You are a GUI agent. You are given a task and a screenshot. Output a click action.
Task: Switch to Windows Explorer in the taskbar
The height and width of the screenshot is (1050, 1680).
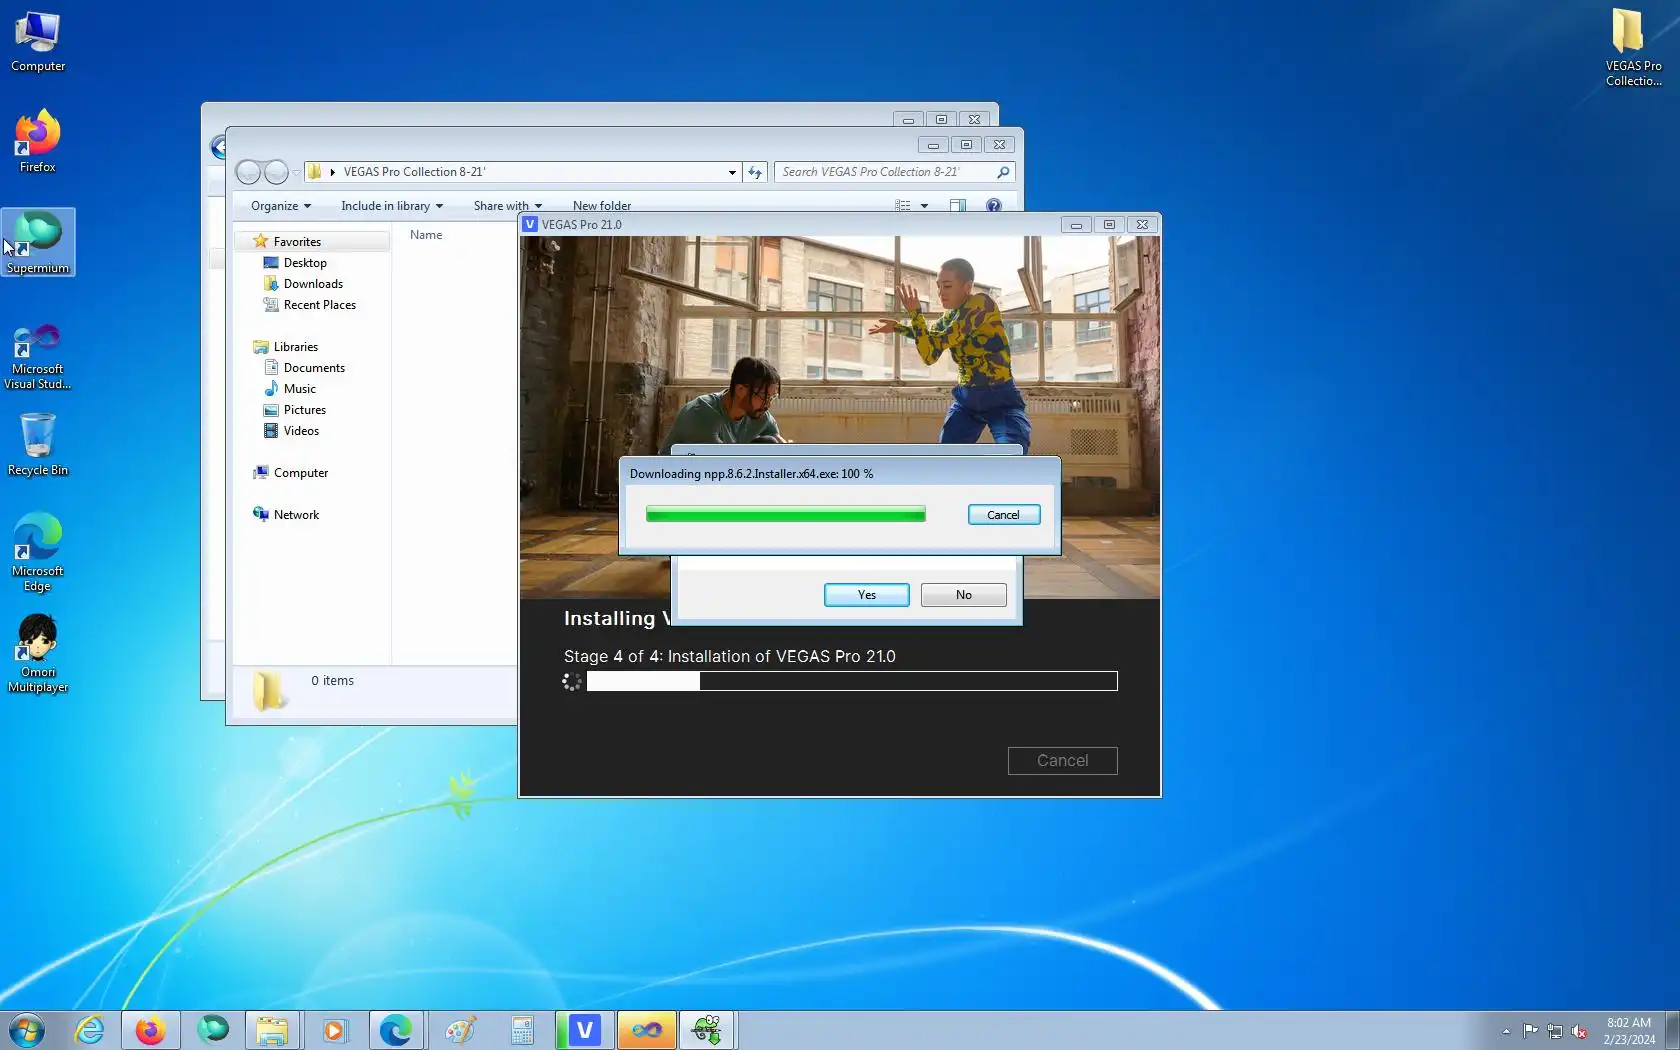point(272,1030)
